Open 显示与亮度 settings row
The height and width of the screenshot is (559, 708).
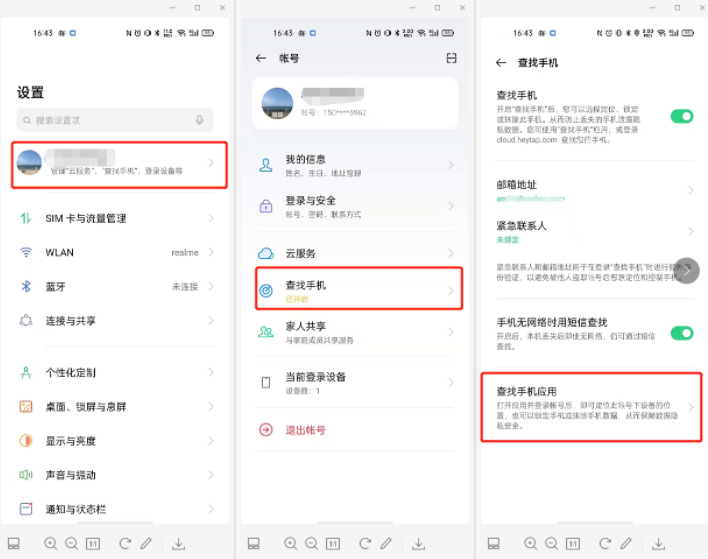(116, 441)
